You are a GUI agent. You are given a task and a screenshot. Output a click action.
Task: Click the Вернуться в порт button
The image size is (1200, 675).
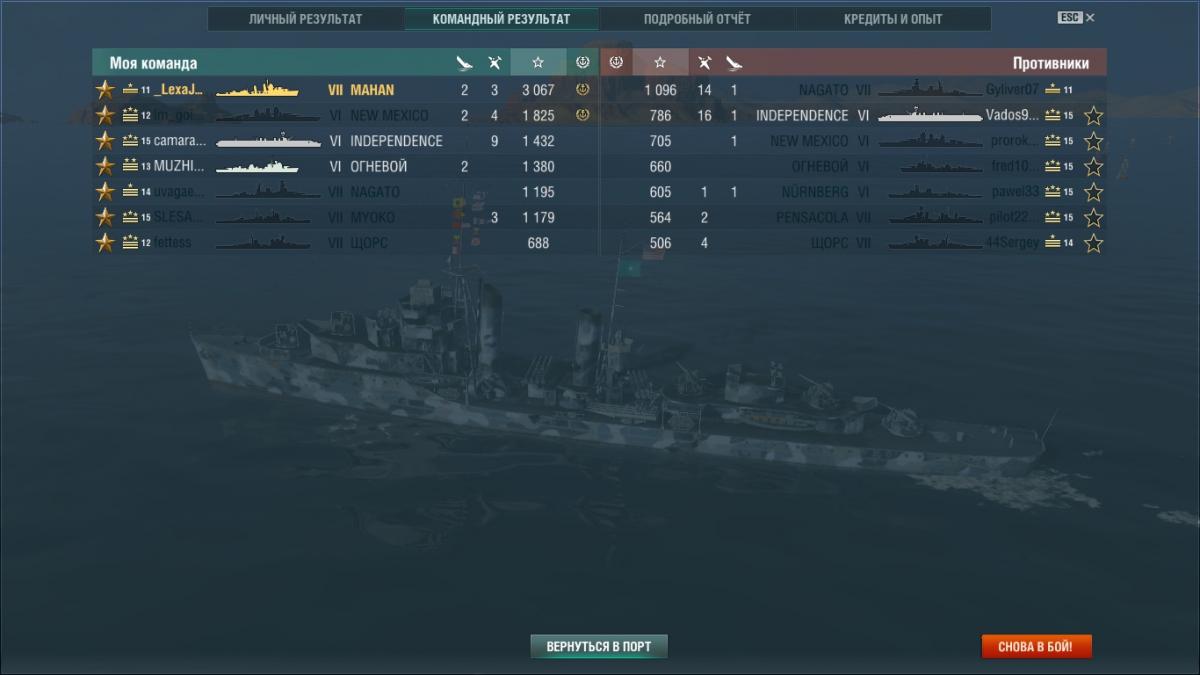pos(599,647)
